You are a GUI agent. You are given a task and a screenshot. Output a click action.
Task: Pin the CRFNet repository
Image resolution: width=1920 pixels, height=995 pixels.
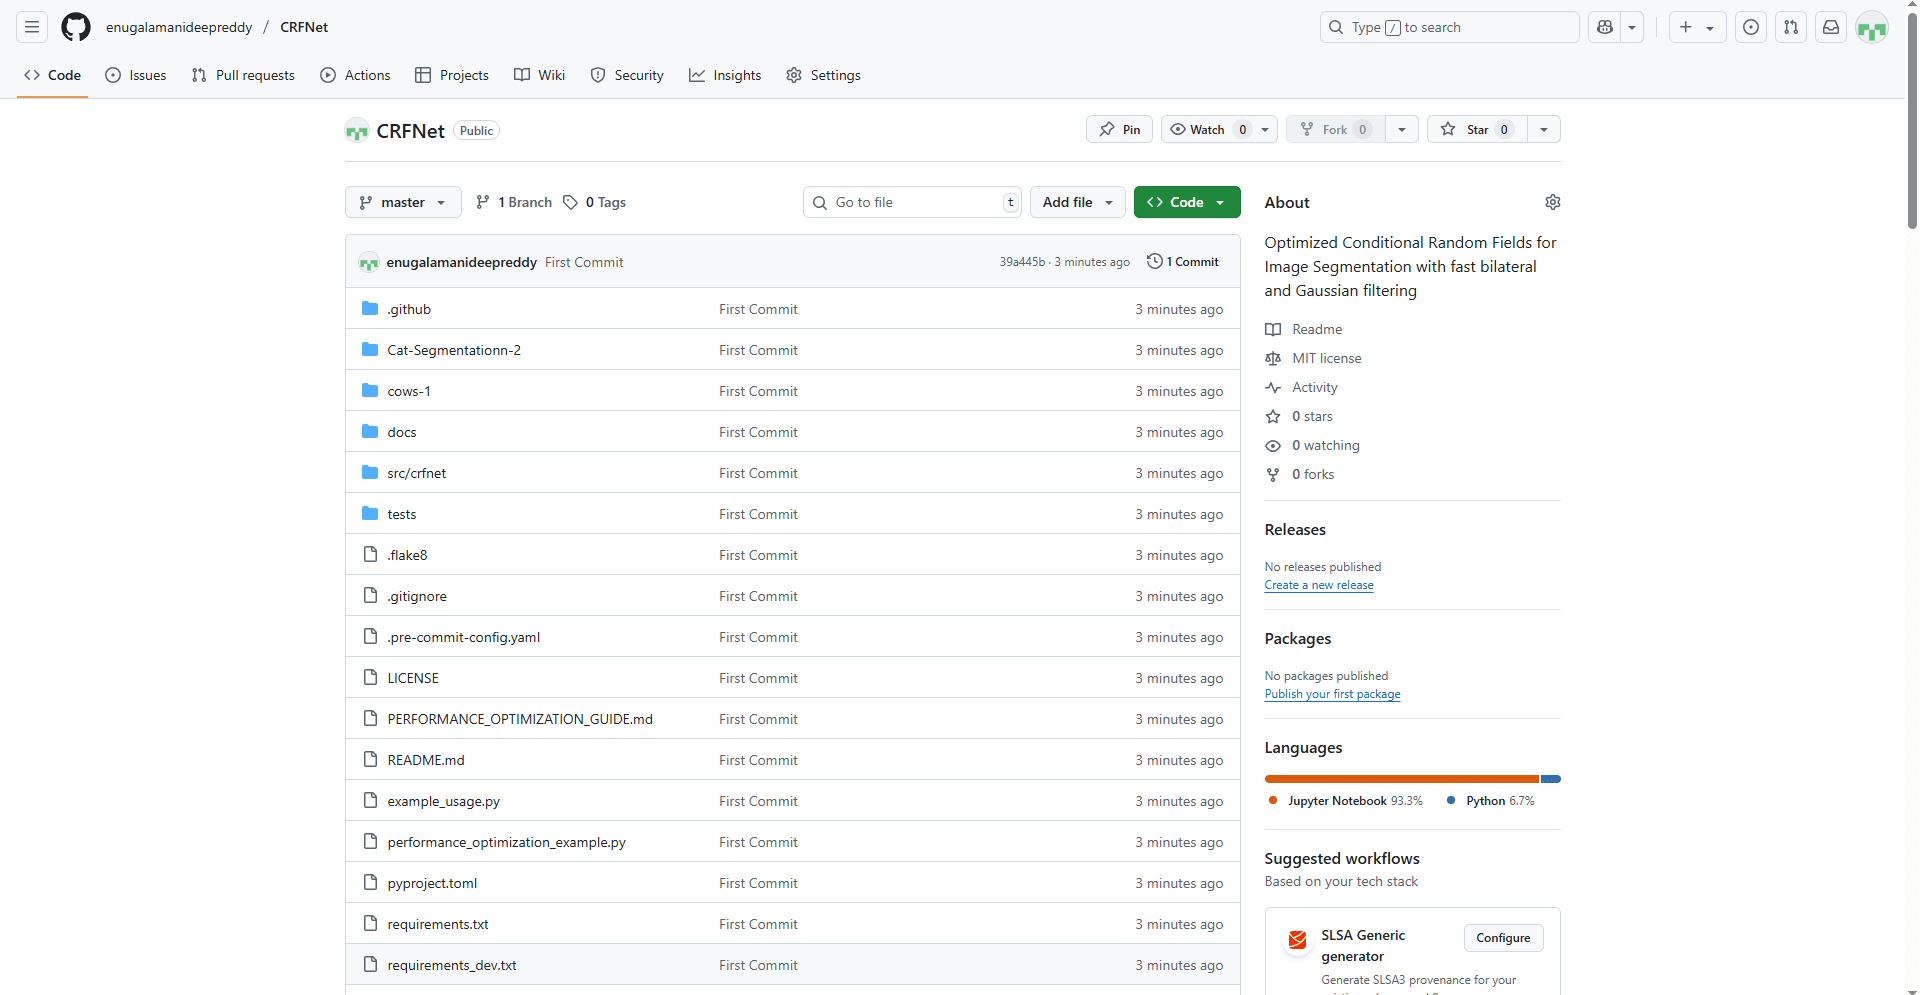click(1119, 130)
